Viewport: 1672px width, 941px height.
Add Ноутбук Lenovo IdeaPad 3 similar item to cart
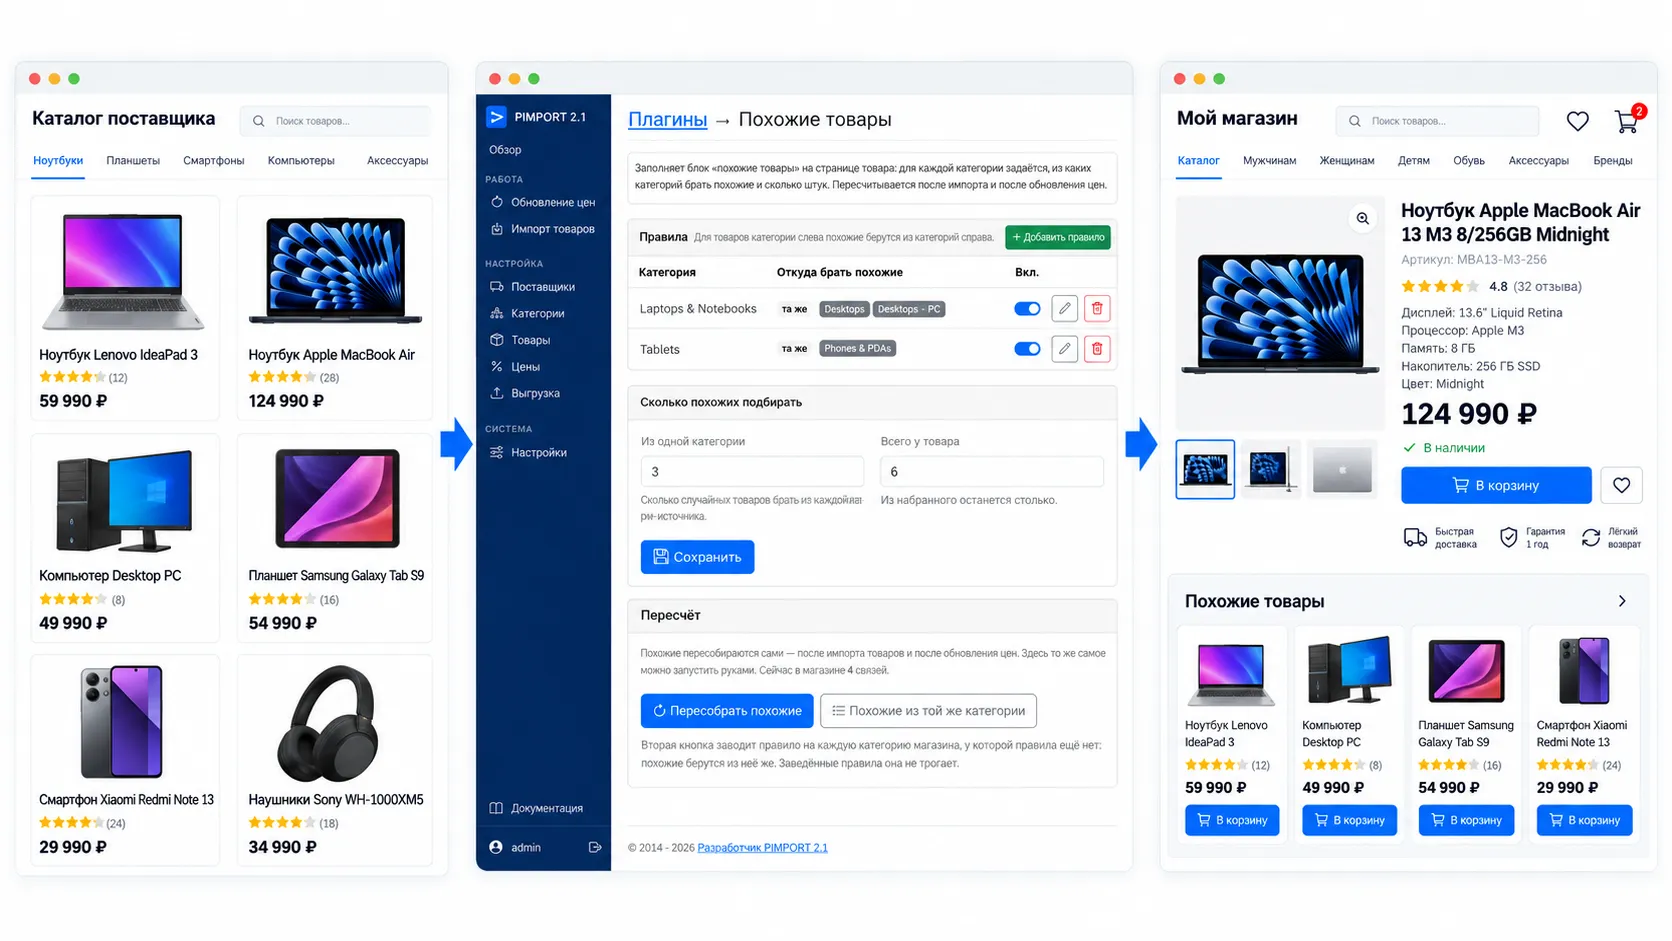tap(1232, 820)
